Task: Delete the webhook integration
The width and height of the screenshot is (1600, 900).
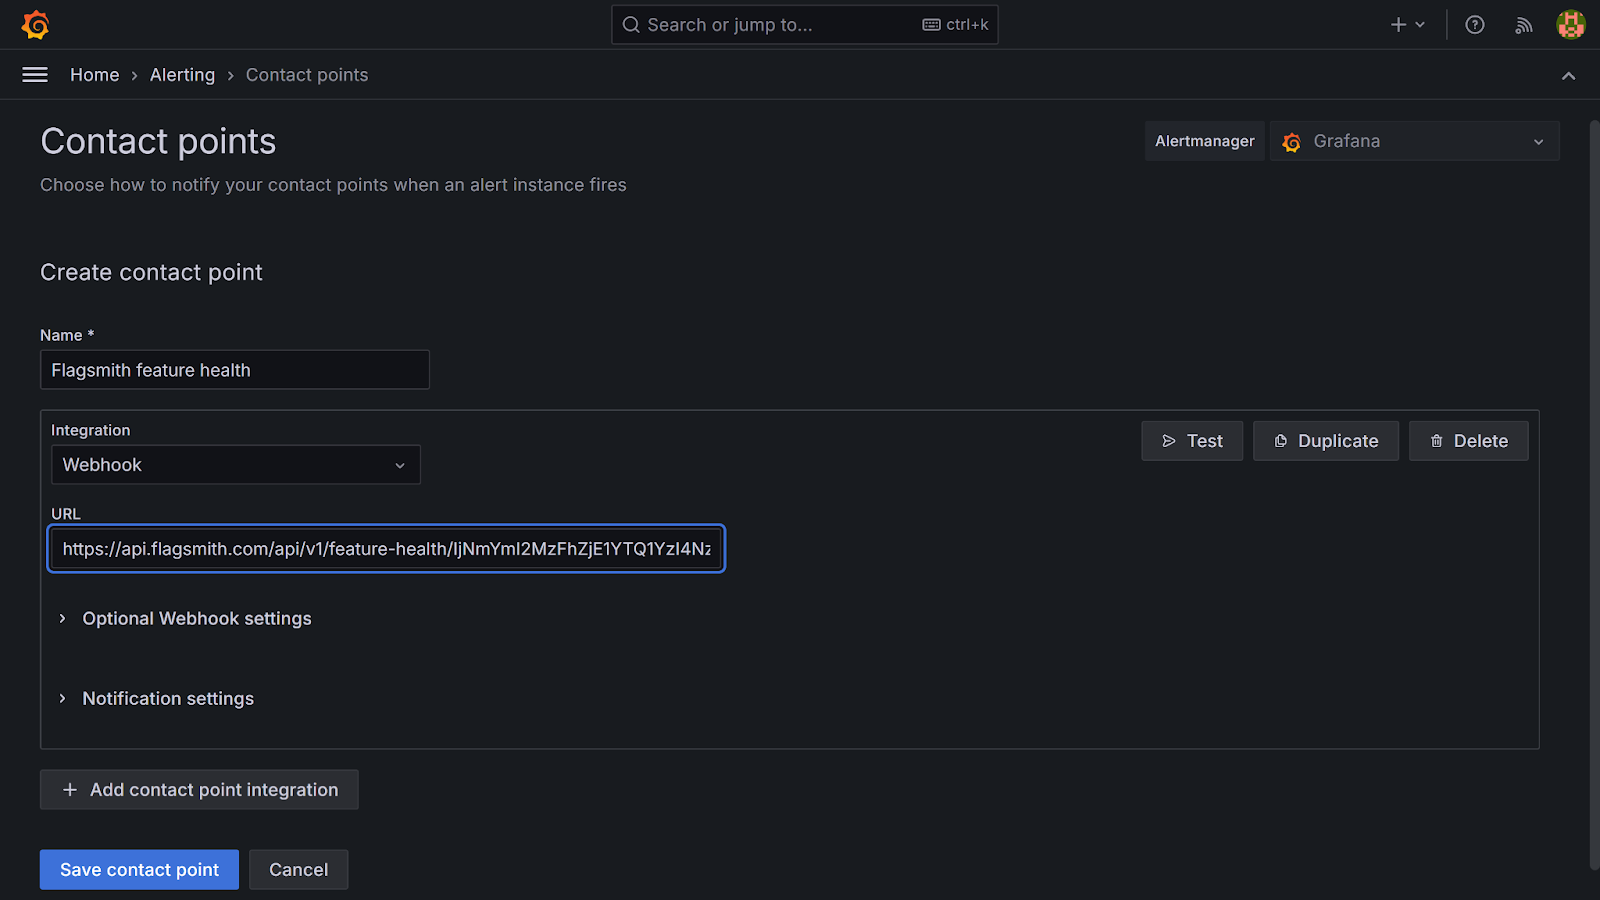Action: click(x=1469, y=441)
